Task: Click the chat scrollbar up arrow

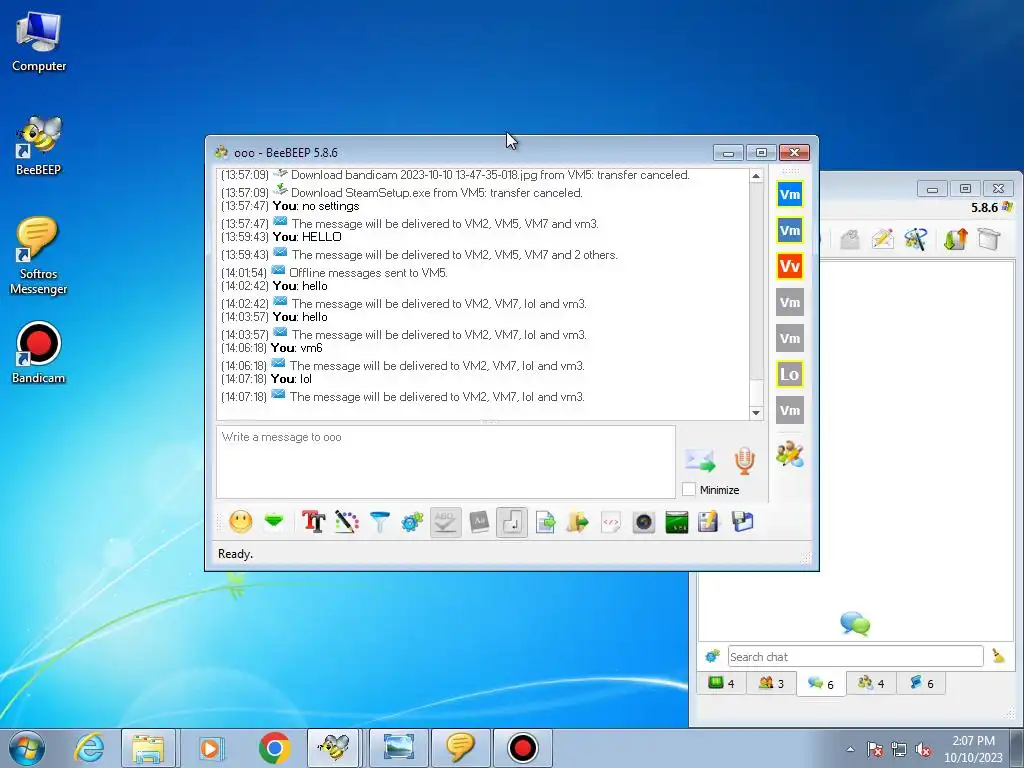Action: coord(756,176)
